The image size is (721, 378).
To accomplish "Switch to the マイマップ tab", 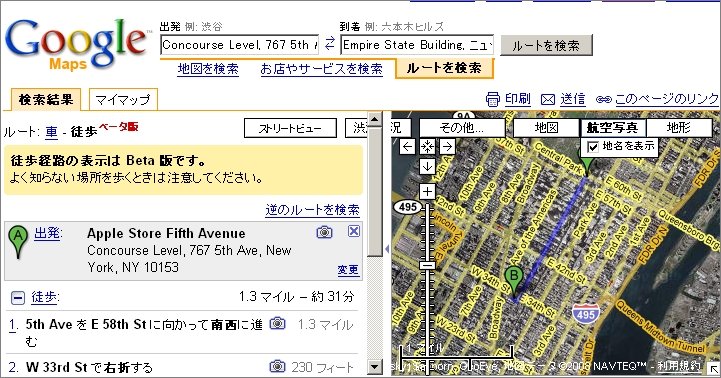I will (x=123, y=99).
